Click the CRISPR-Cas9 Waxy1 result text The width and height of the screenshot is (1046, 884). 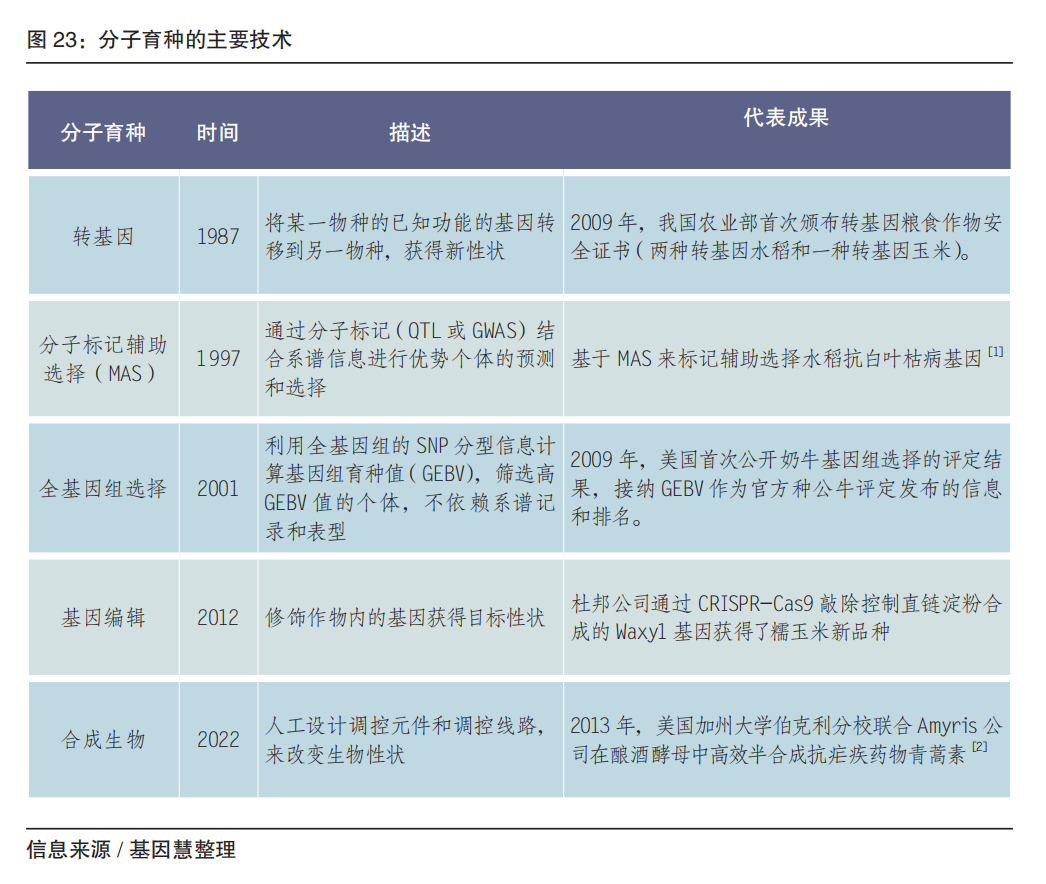[x=785, y=618]
